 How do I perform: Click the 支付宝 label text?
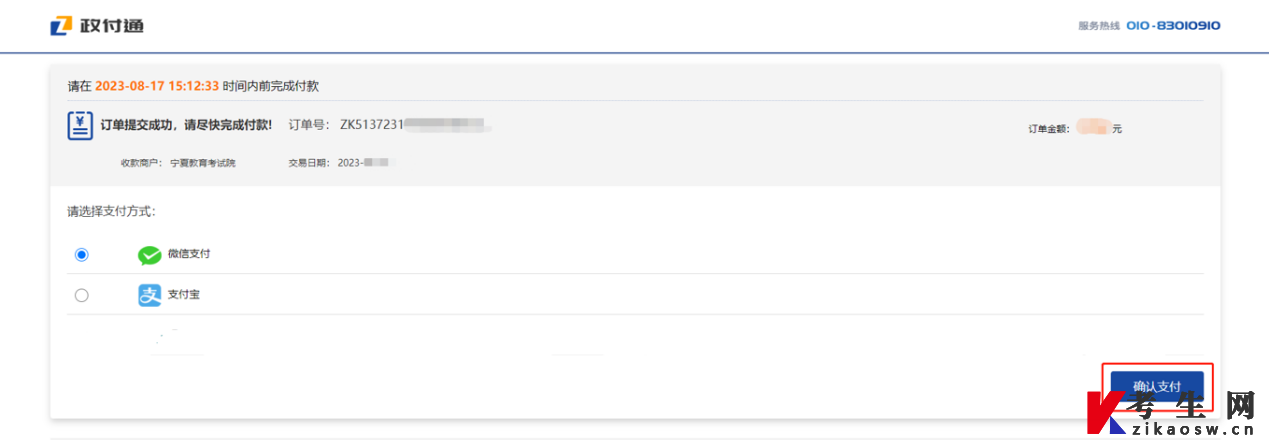coord(184,295)
